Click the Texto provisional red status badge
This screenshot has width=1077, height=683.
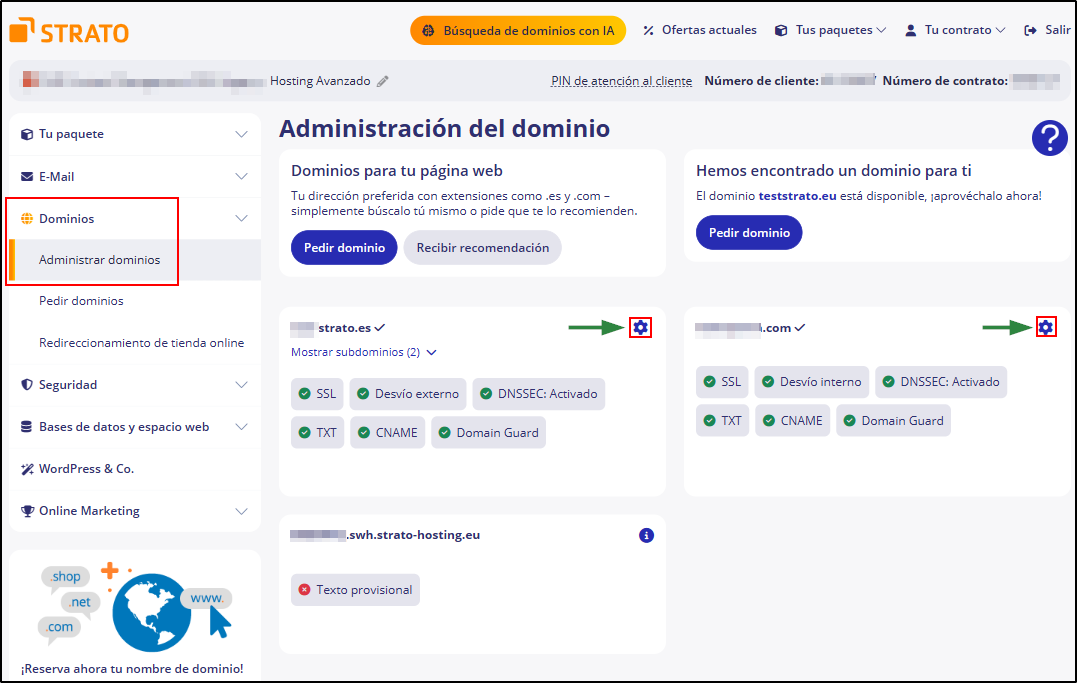355,589
